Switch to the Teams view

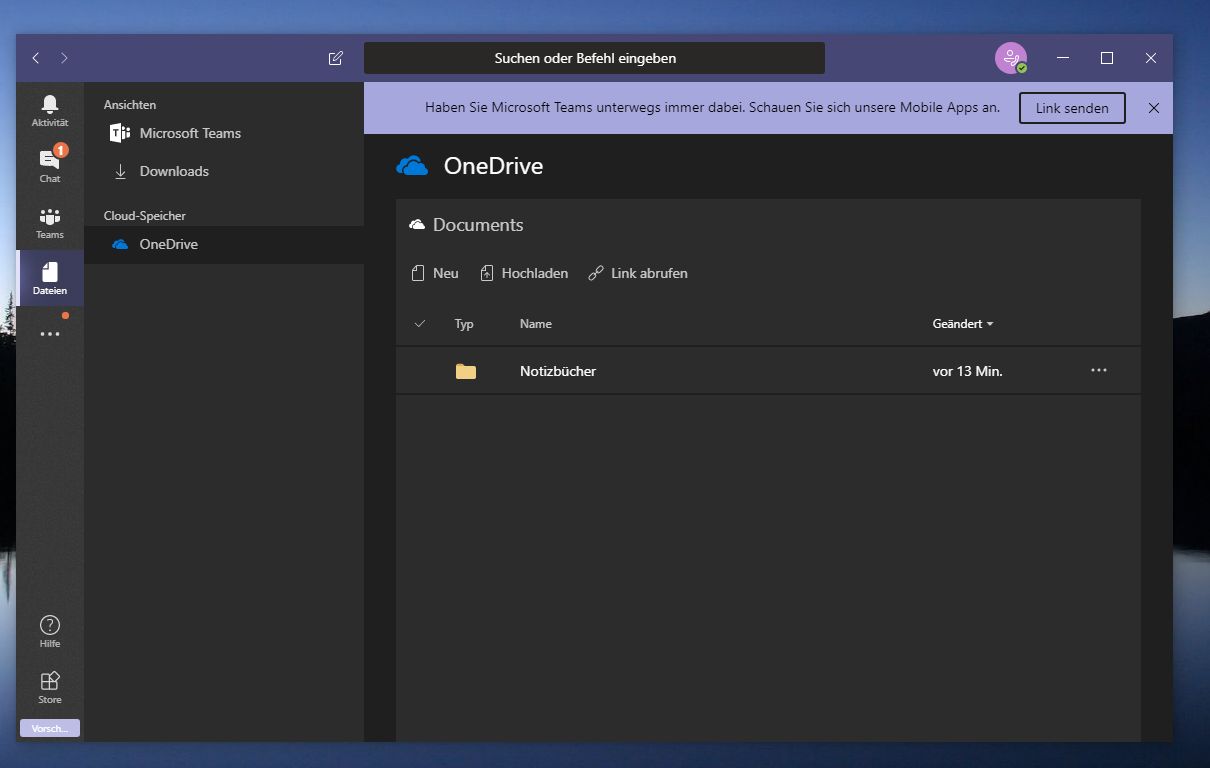(x=50, y=222)
